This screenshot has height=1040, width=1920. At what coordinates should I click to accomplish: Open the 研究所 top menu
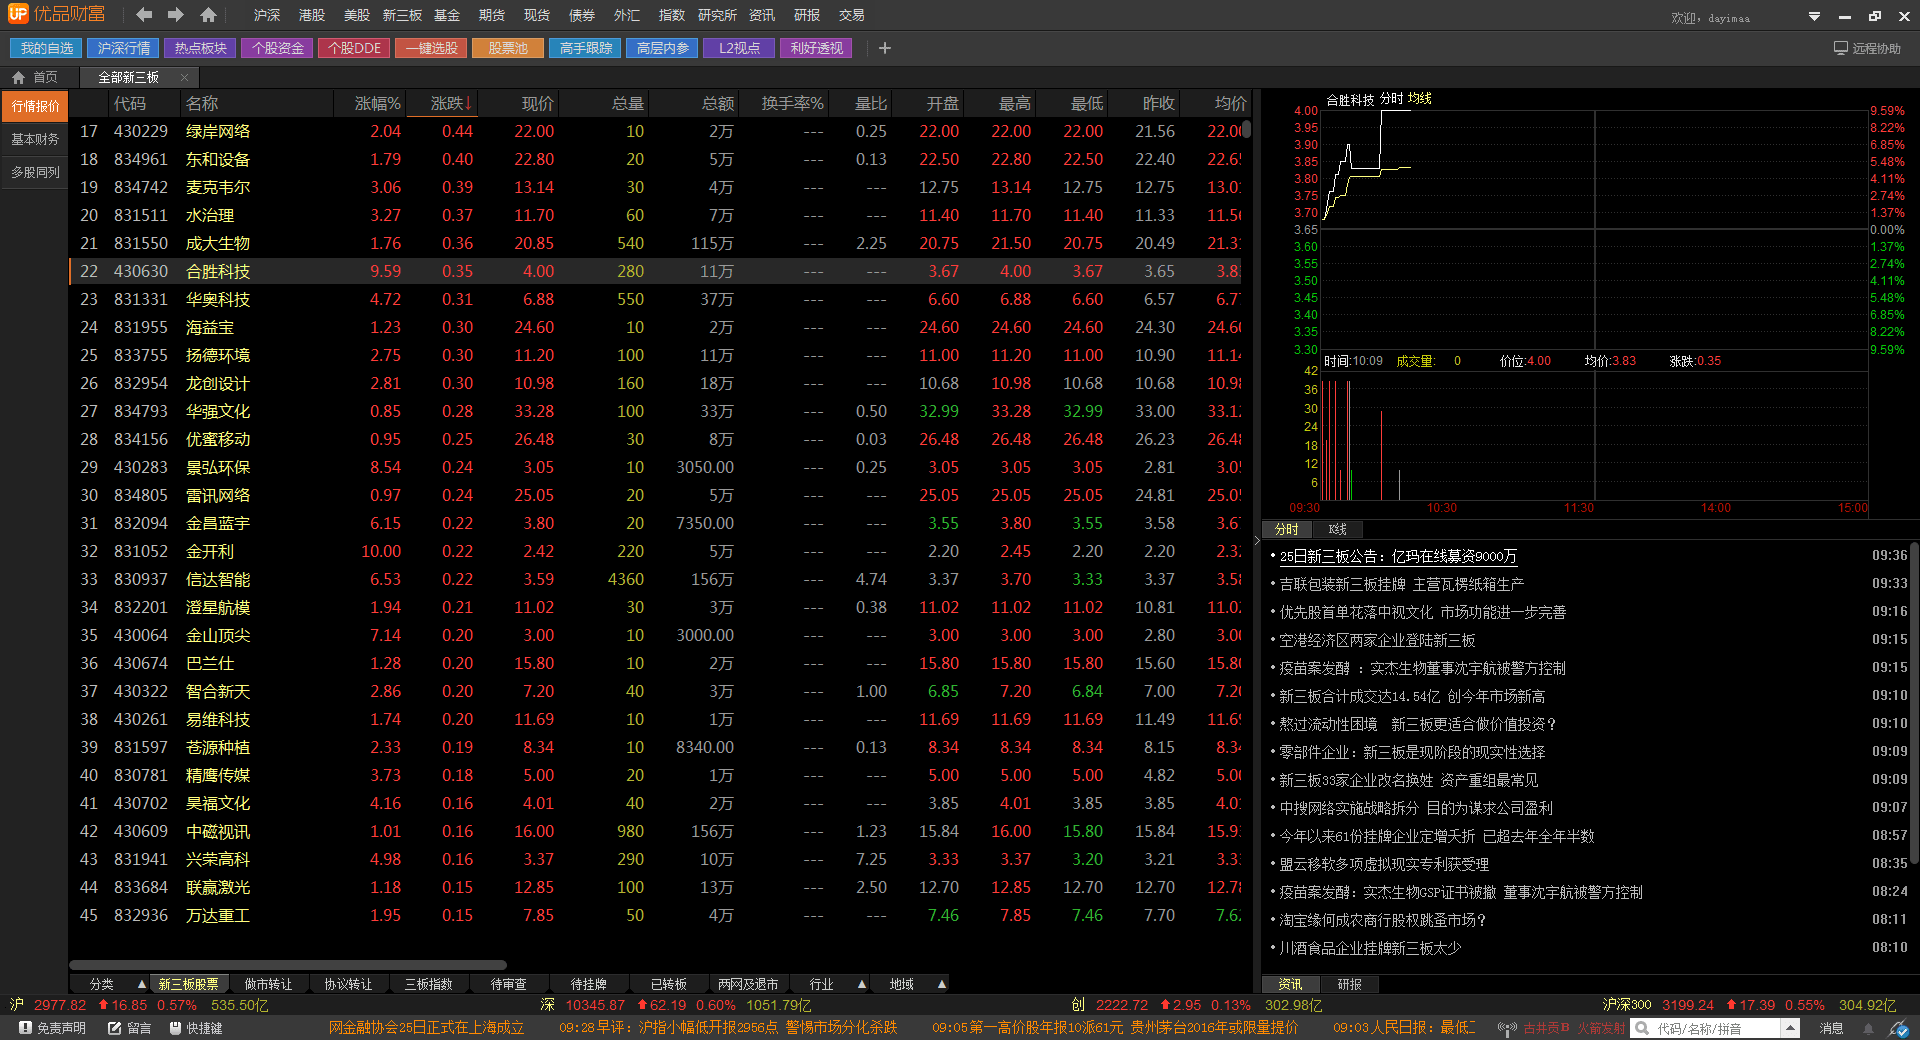717,15
